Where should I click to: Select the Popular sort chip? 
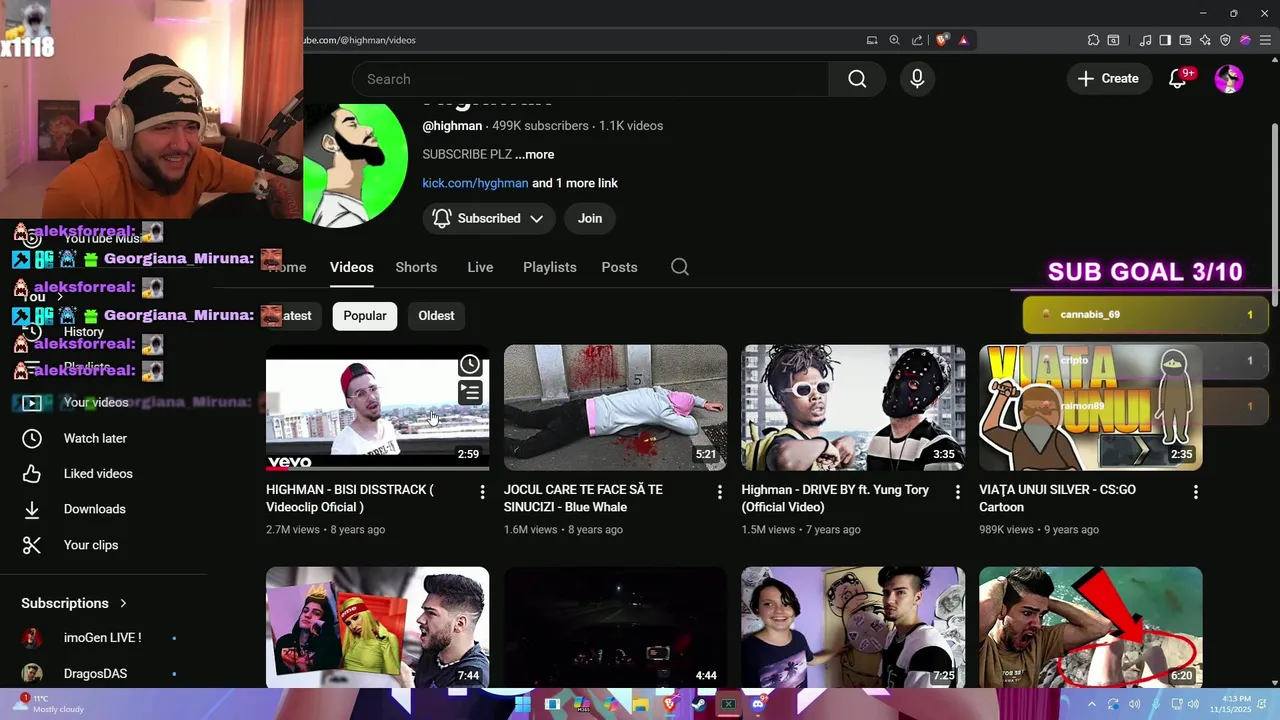tap(365, 316)
